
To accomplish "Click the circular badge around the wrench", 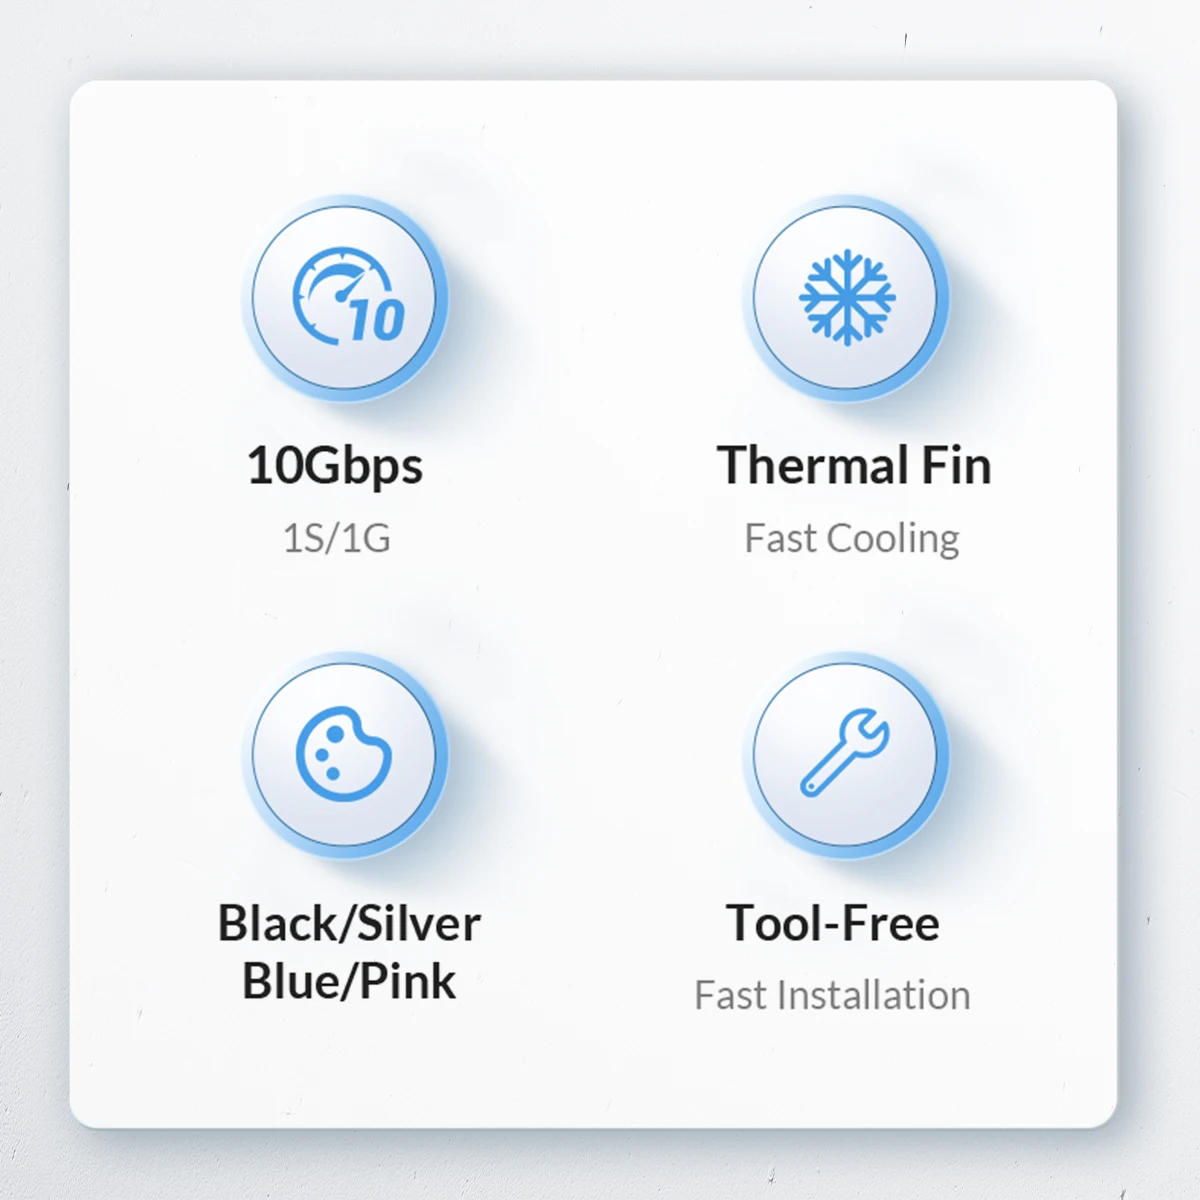I will tap(846, 755).
